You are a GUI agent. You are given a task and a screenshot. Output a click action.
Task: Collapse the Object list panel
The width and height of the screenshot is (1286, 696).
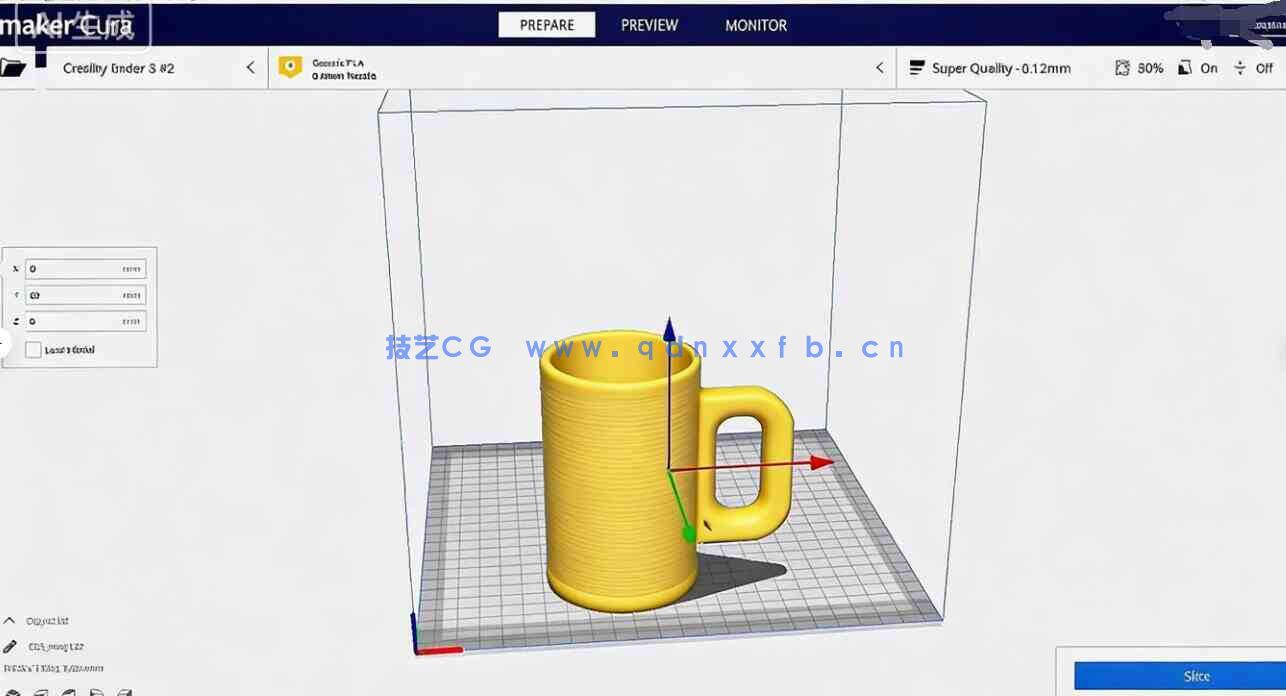[10, 620]
